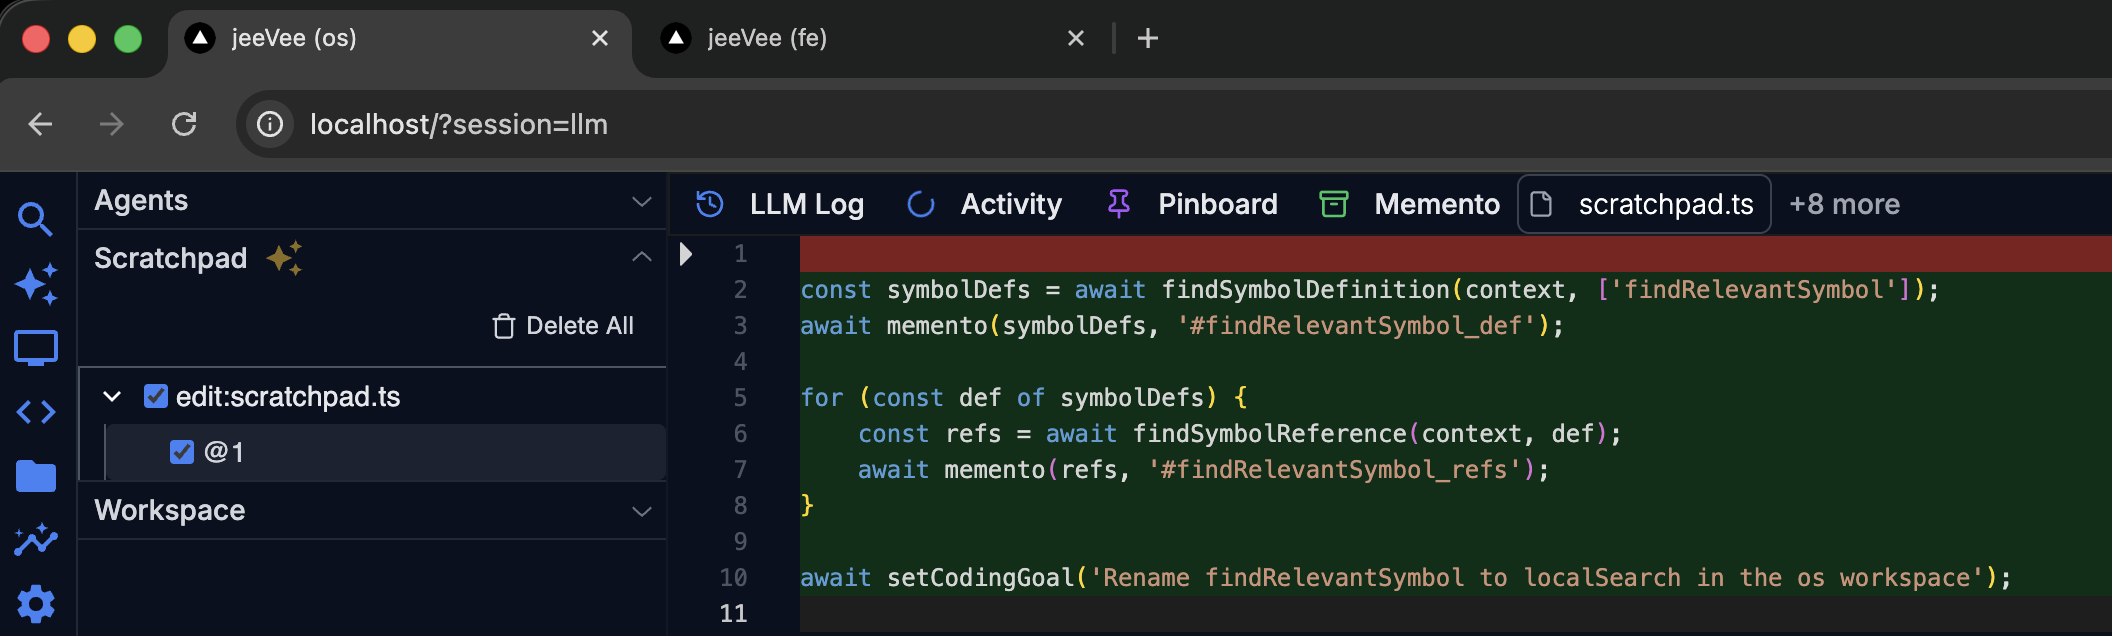Viewport: 2112px width, 636px height.
Task: Click line number 10 in the gutter
Action: (x=733, y=578)
